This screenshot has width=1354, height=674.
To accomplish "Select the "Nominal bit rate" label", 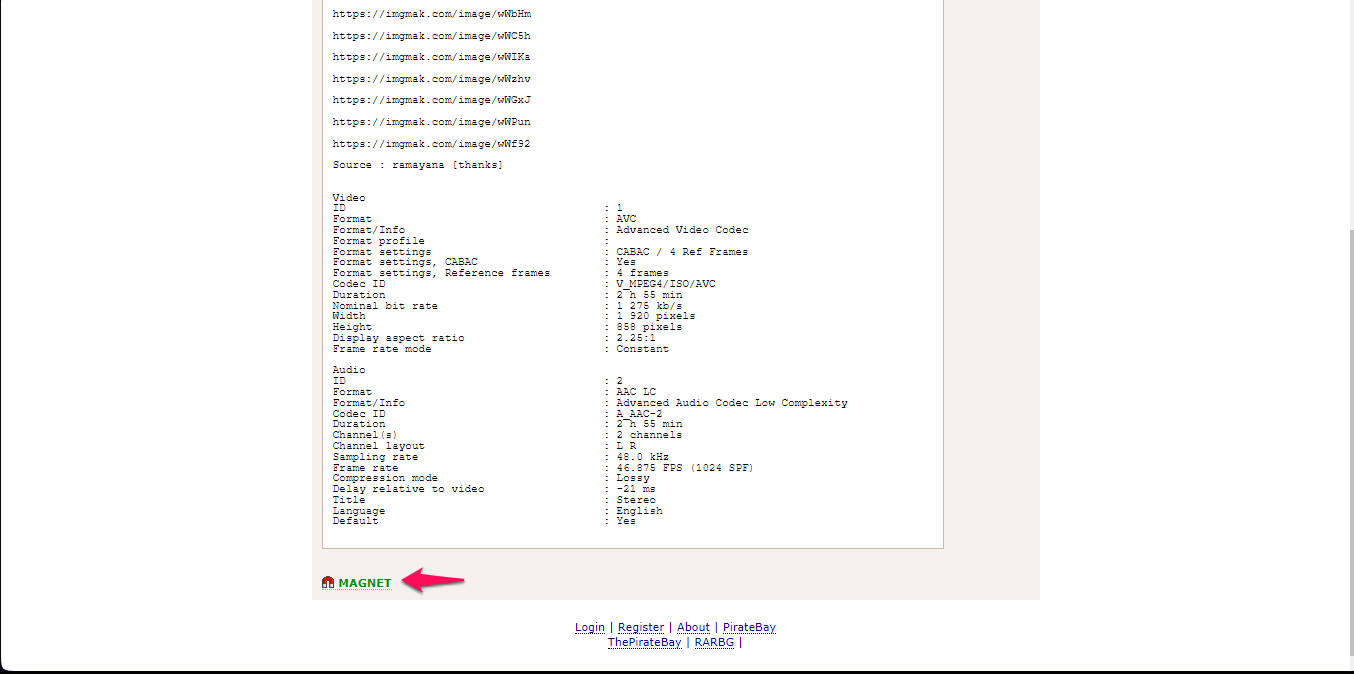I will tap(385, 306).
